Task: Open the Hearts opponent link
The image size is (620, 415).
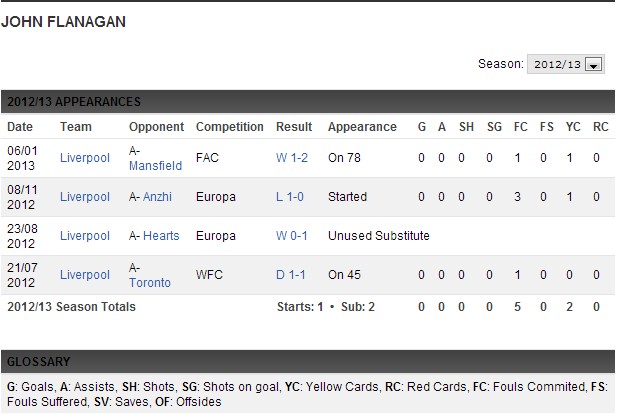Action: (x=161, y=236)
